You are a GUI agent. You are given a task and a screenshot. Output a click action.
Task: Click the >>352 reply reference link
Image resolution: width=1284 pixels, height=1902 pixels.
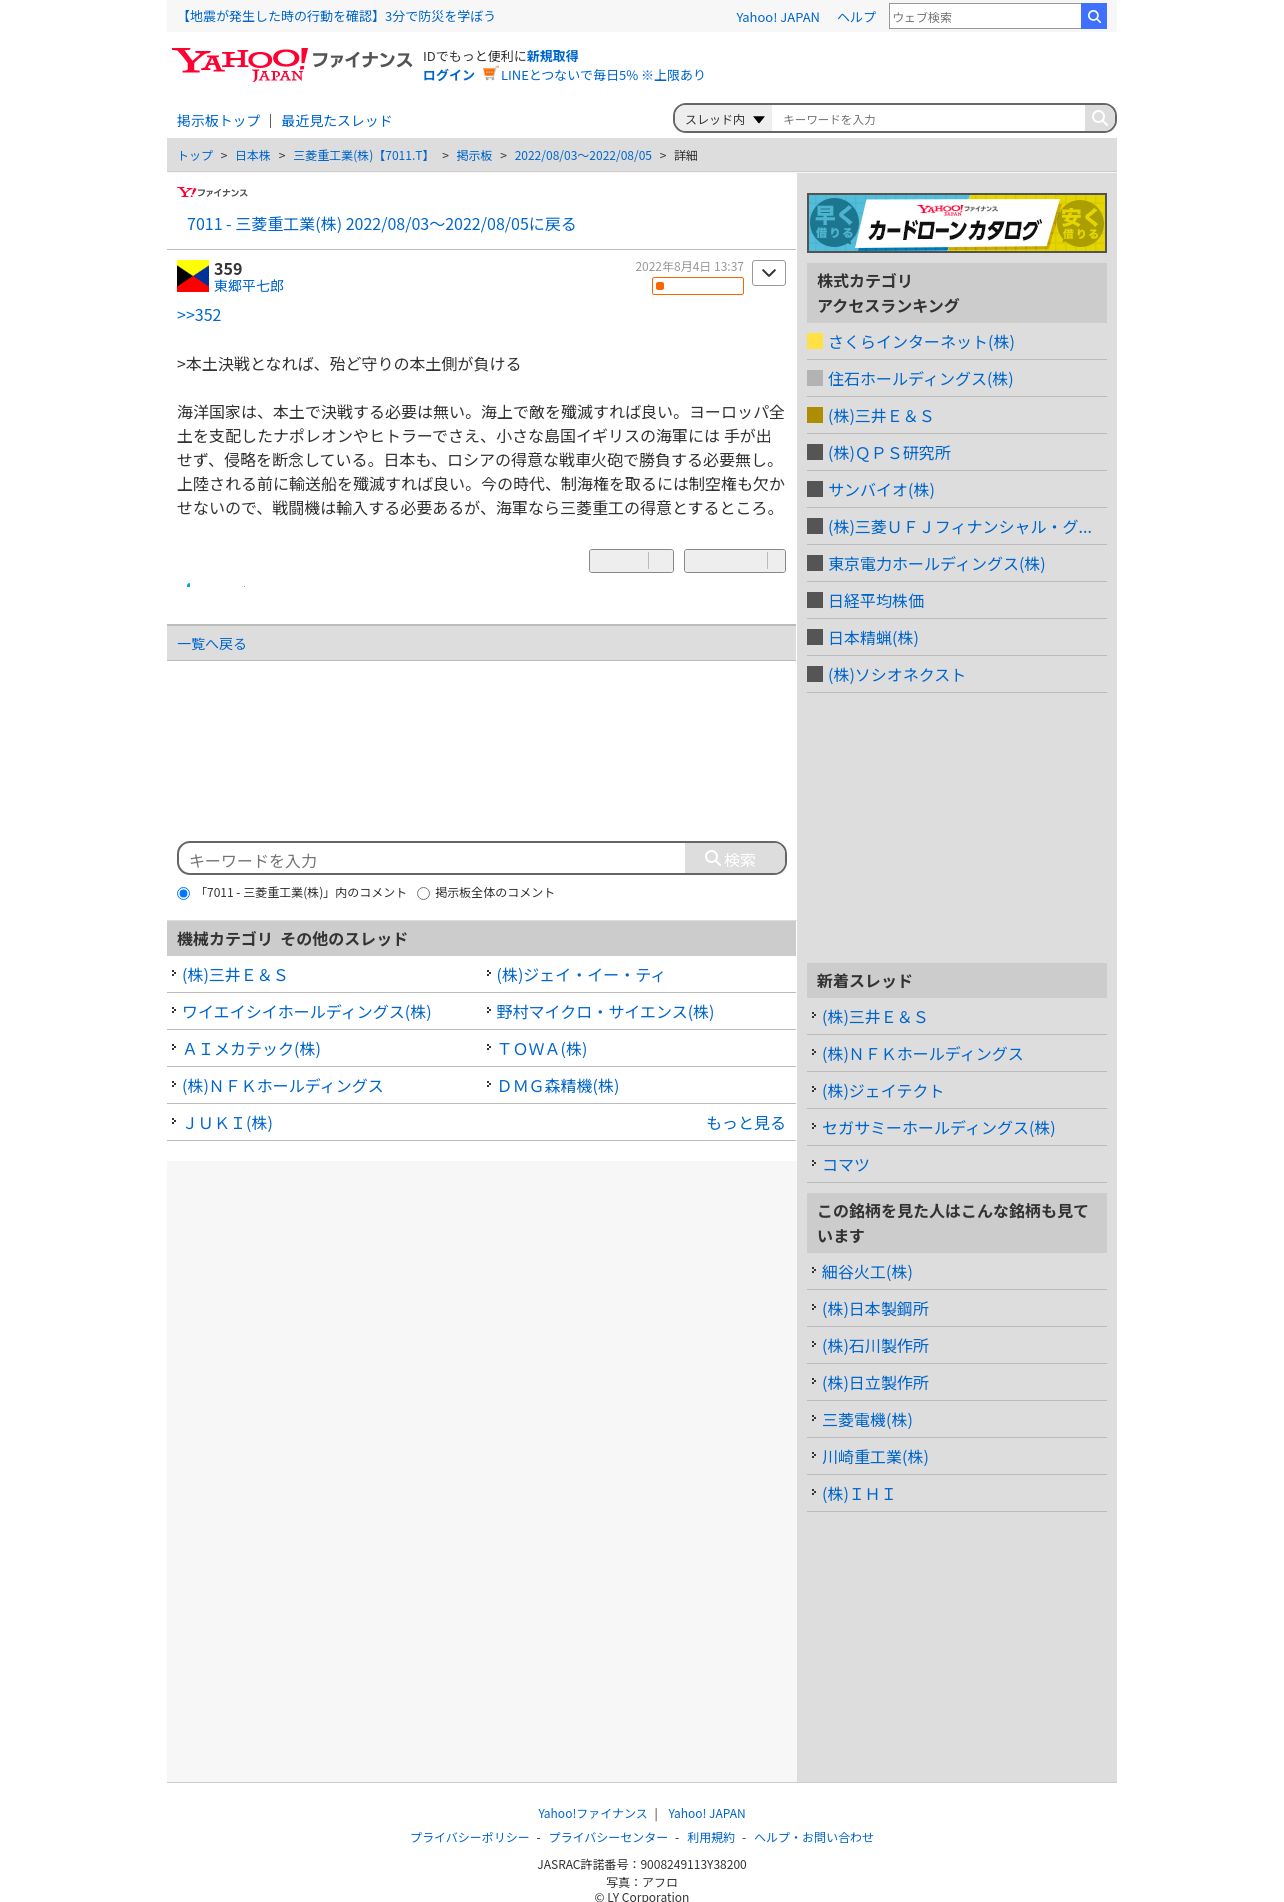pos(199,315)
